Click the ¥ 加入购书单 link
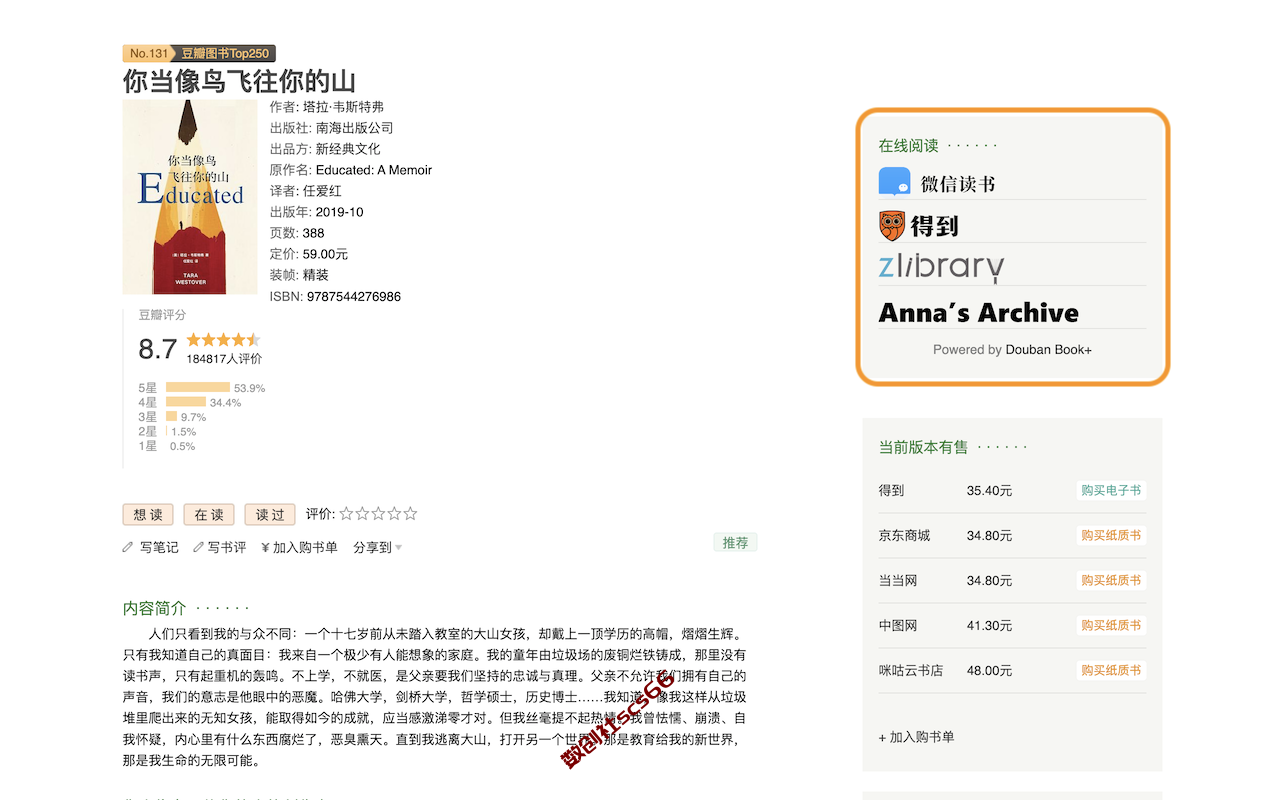 299,547
